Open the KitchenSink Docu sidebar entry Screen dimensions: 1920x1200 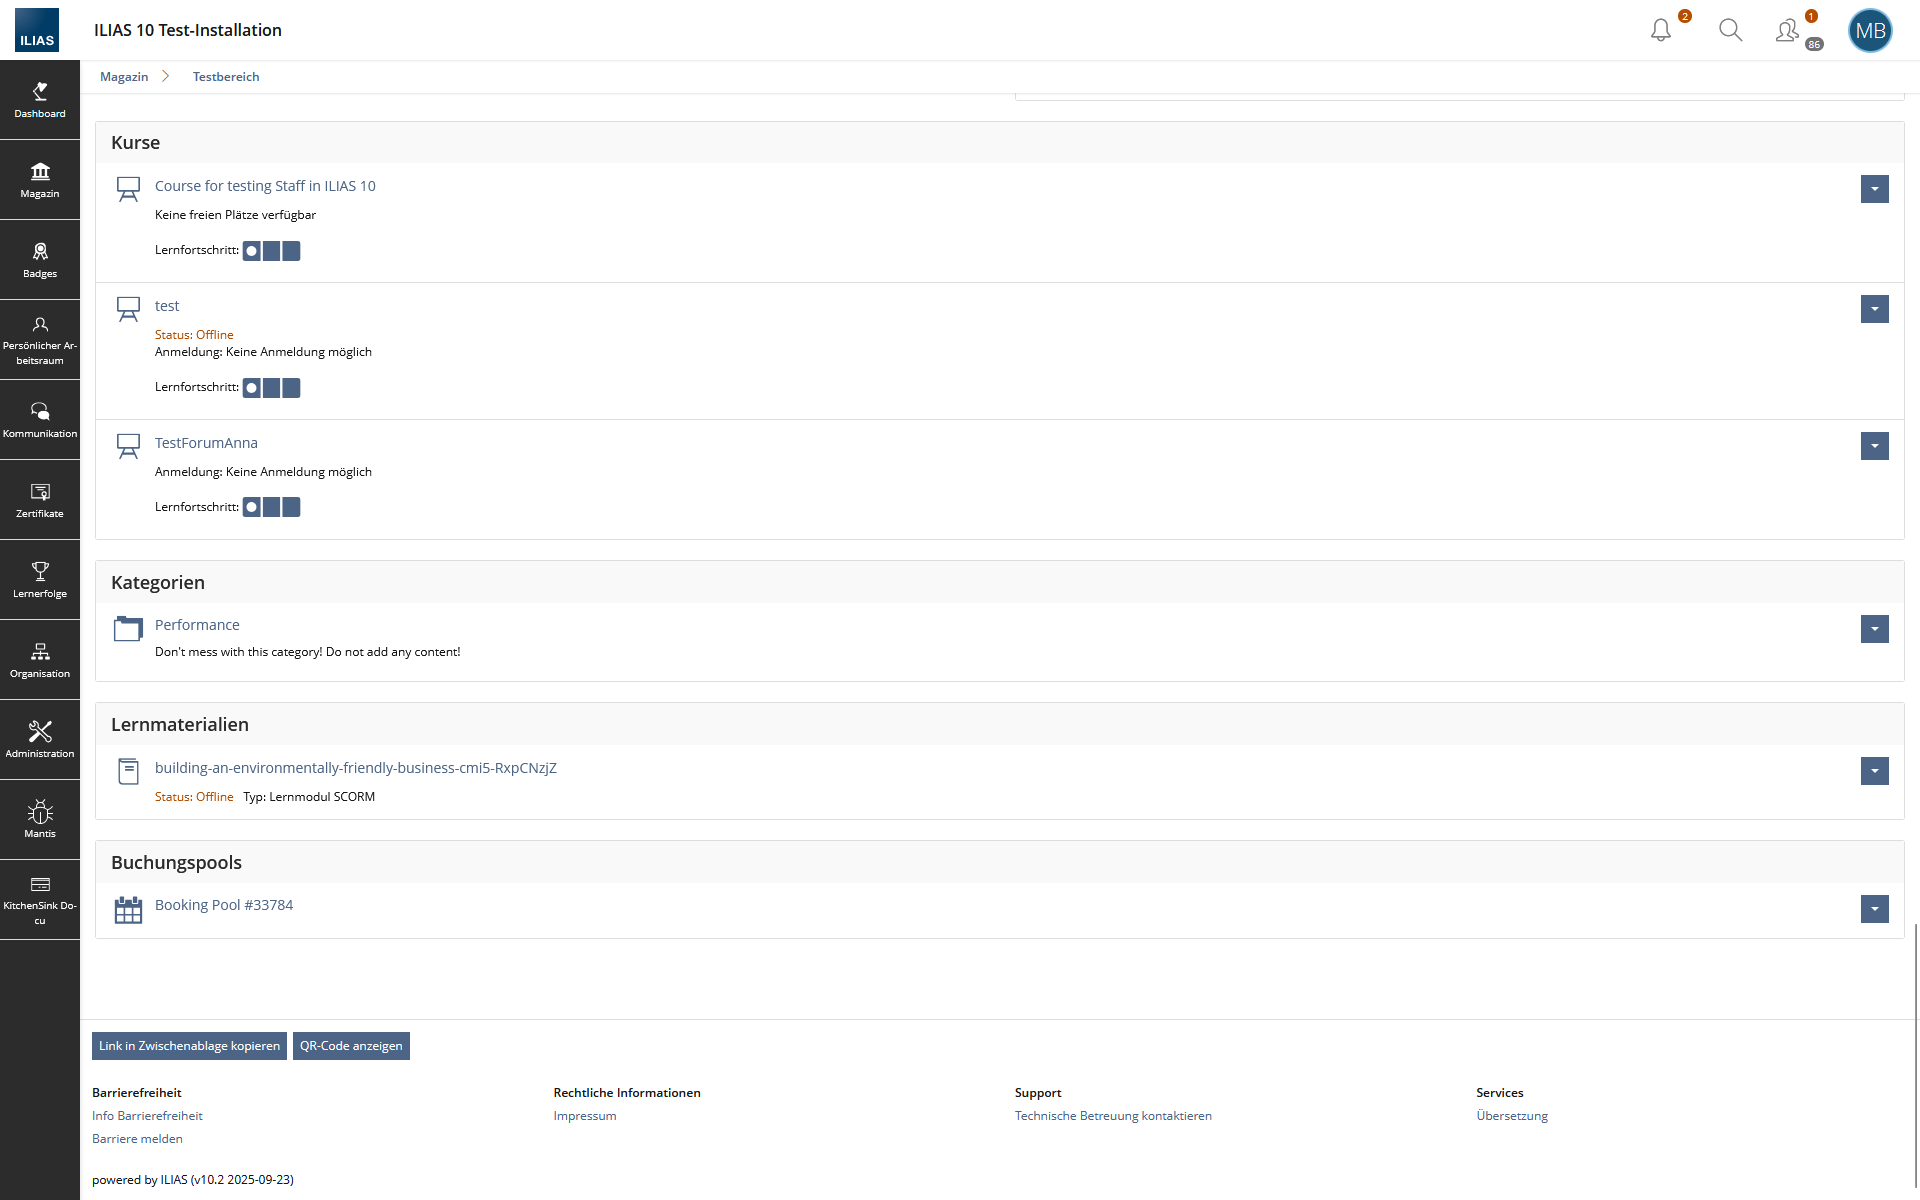coord(40,898)
